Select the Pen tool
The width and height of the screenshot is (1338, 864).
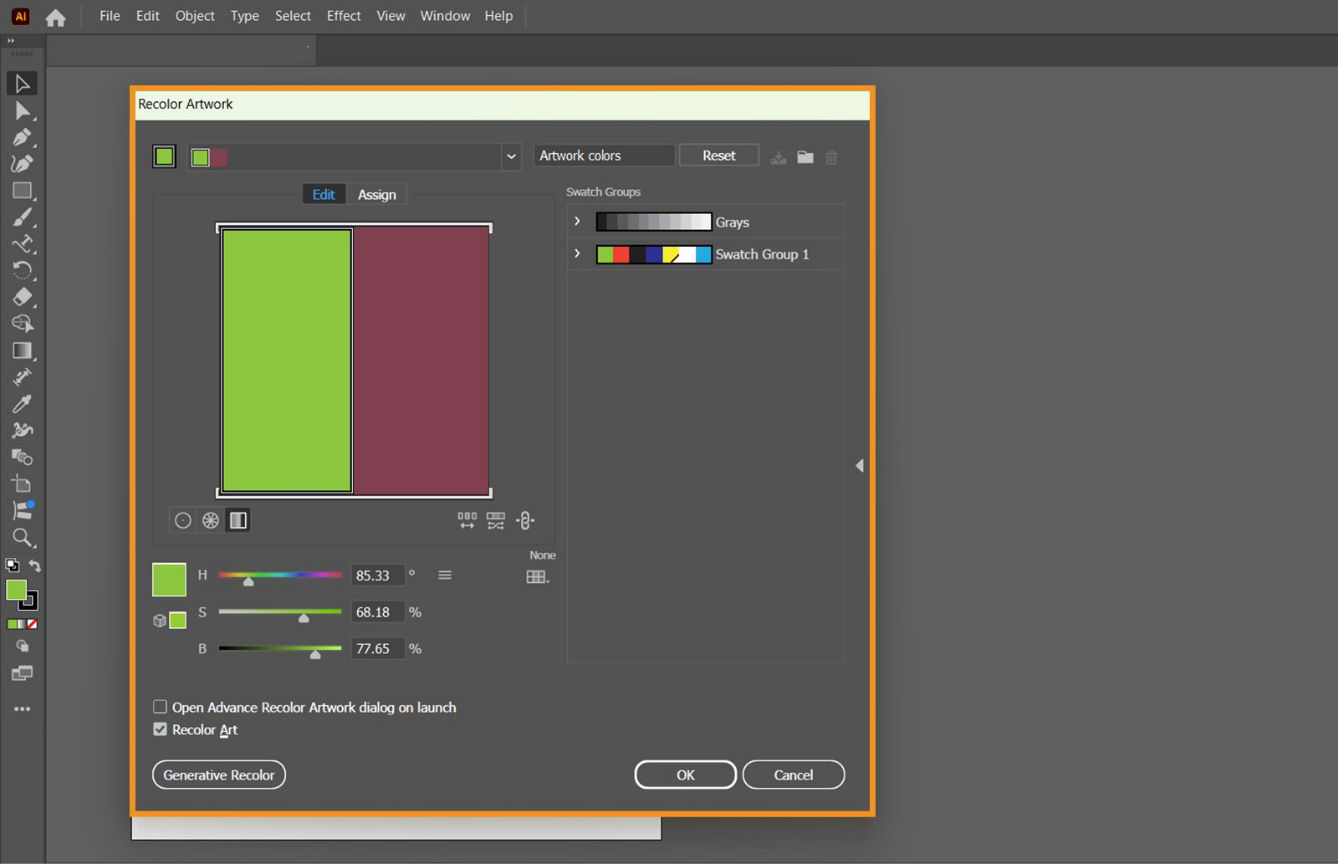[22, 137]
